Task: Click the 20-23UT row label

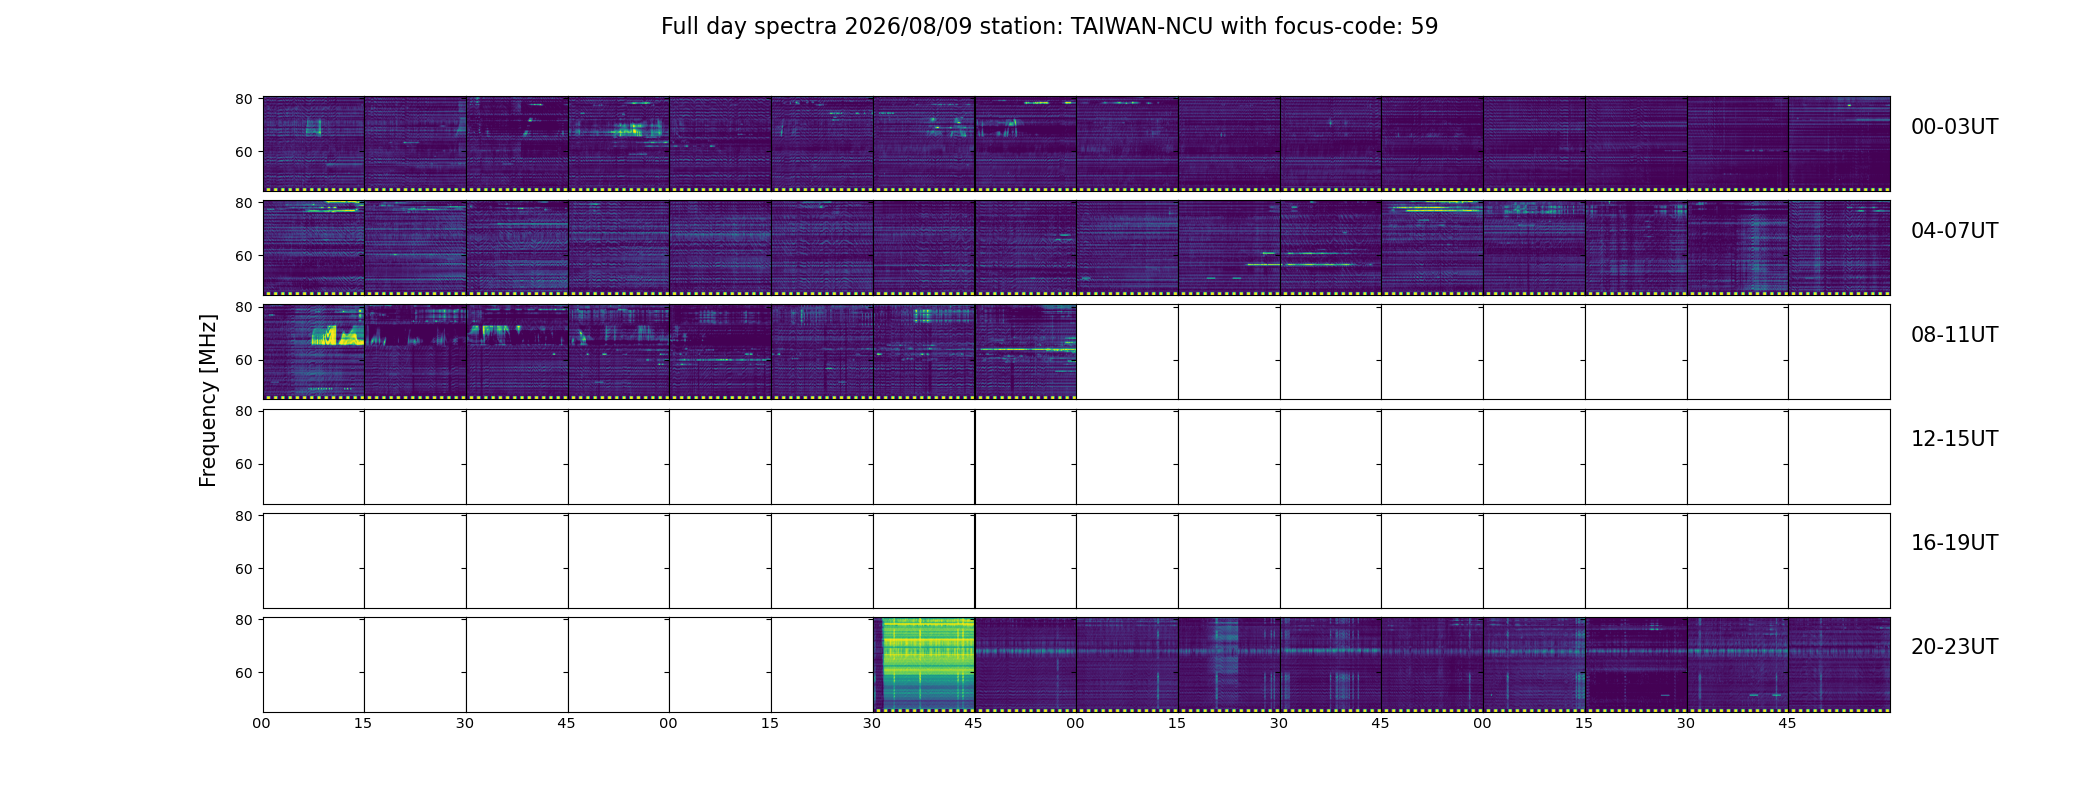Action: (1954, 647)
